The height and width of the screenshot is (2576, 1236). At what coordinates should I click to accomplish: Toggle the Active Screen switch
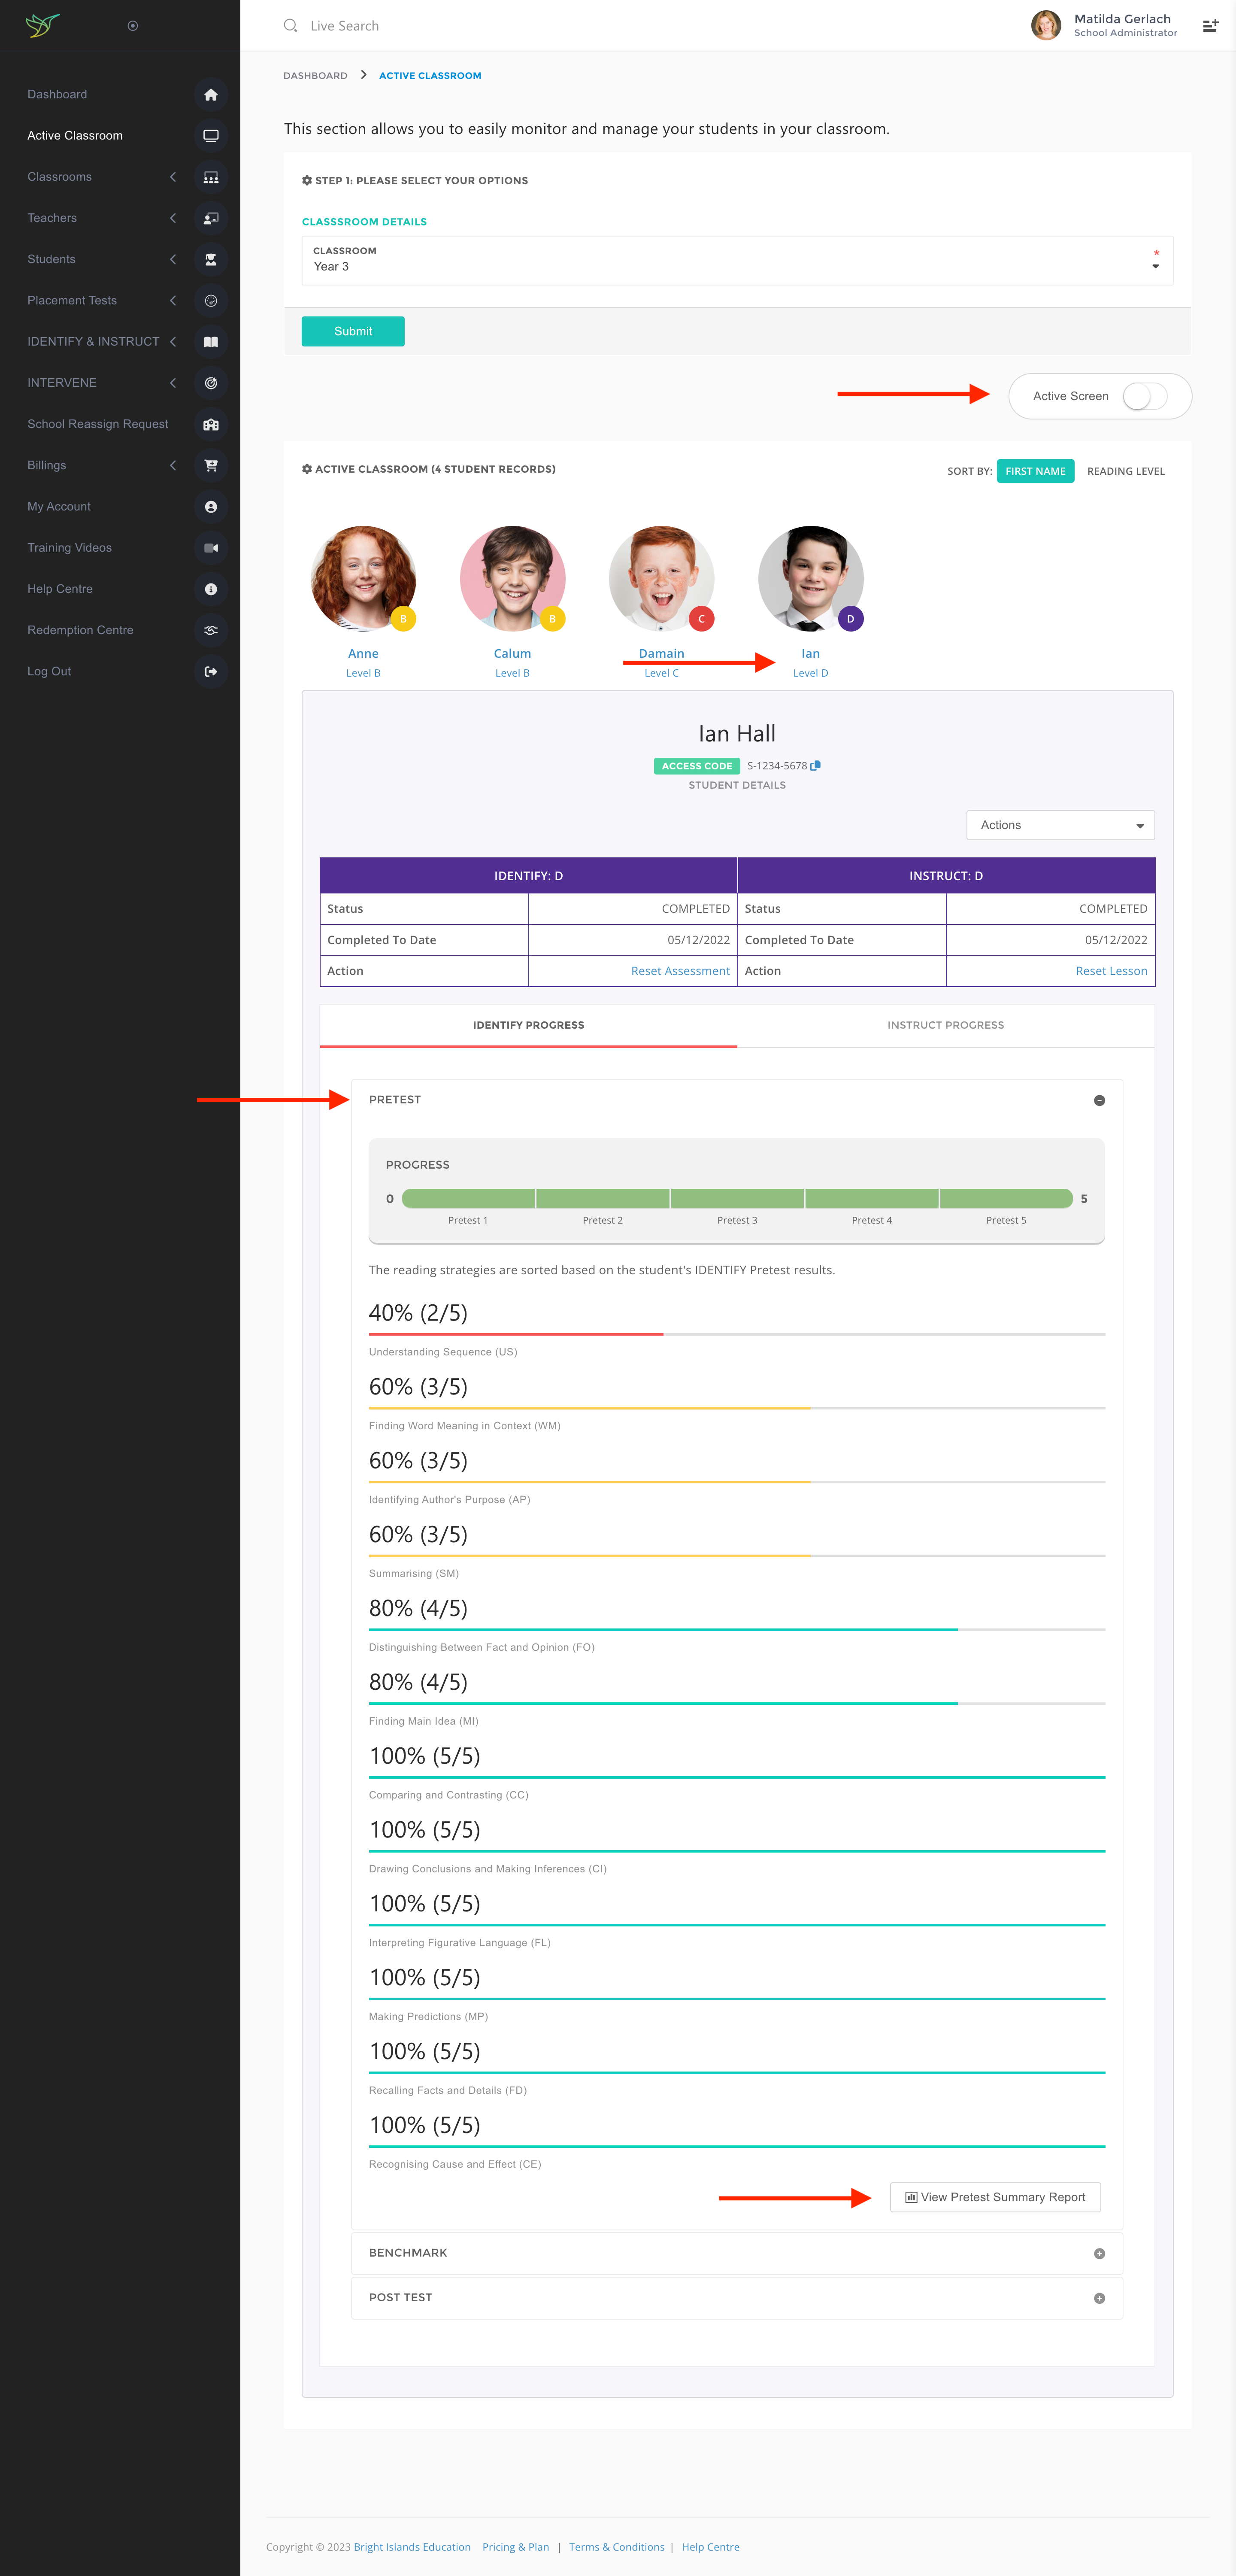pyautogui.click(x=1144, y=396)
